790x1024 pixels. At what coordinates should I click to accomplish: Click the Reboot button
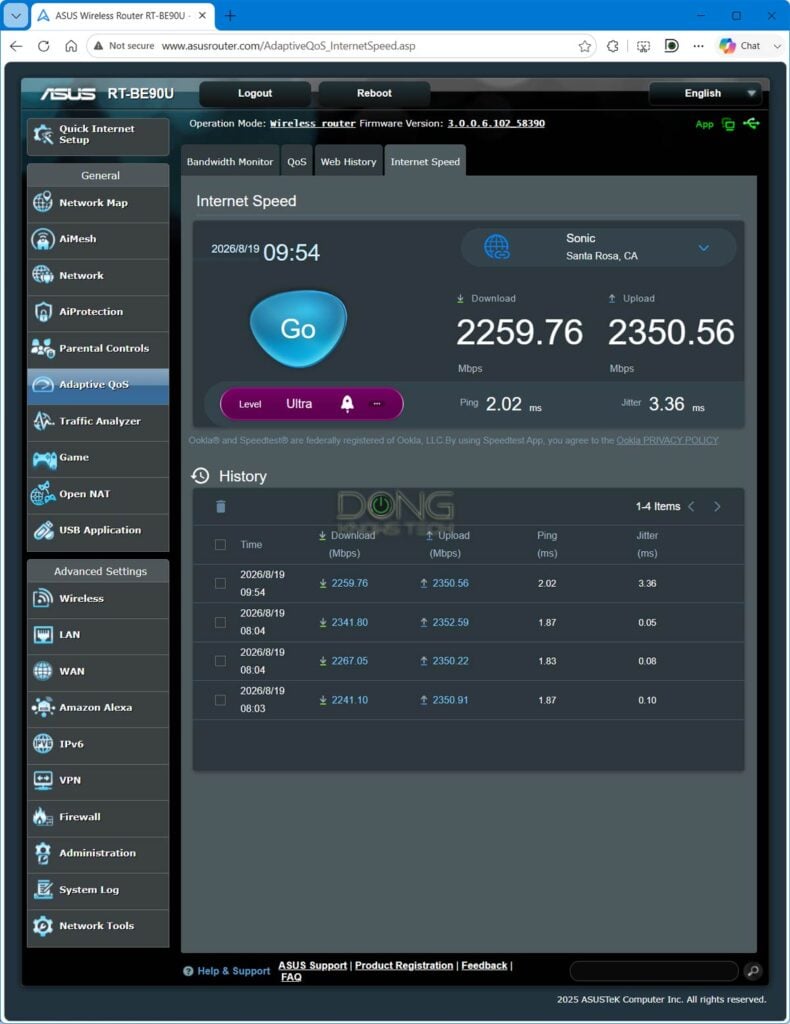(x=374, y=93)
